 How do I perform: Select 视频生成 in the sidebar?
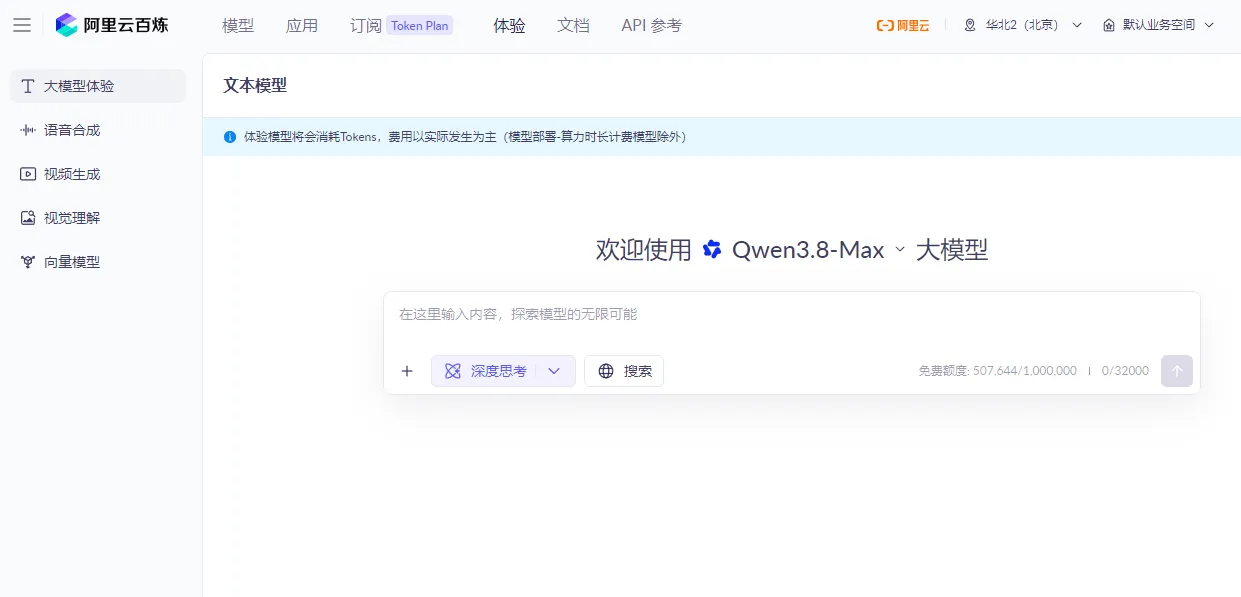pyautogui.click(x=98, y=174)
